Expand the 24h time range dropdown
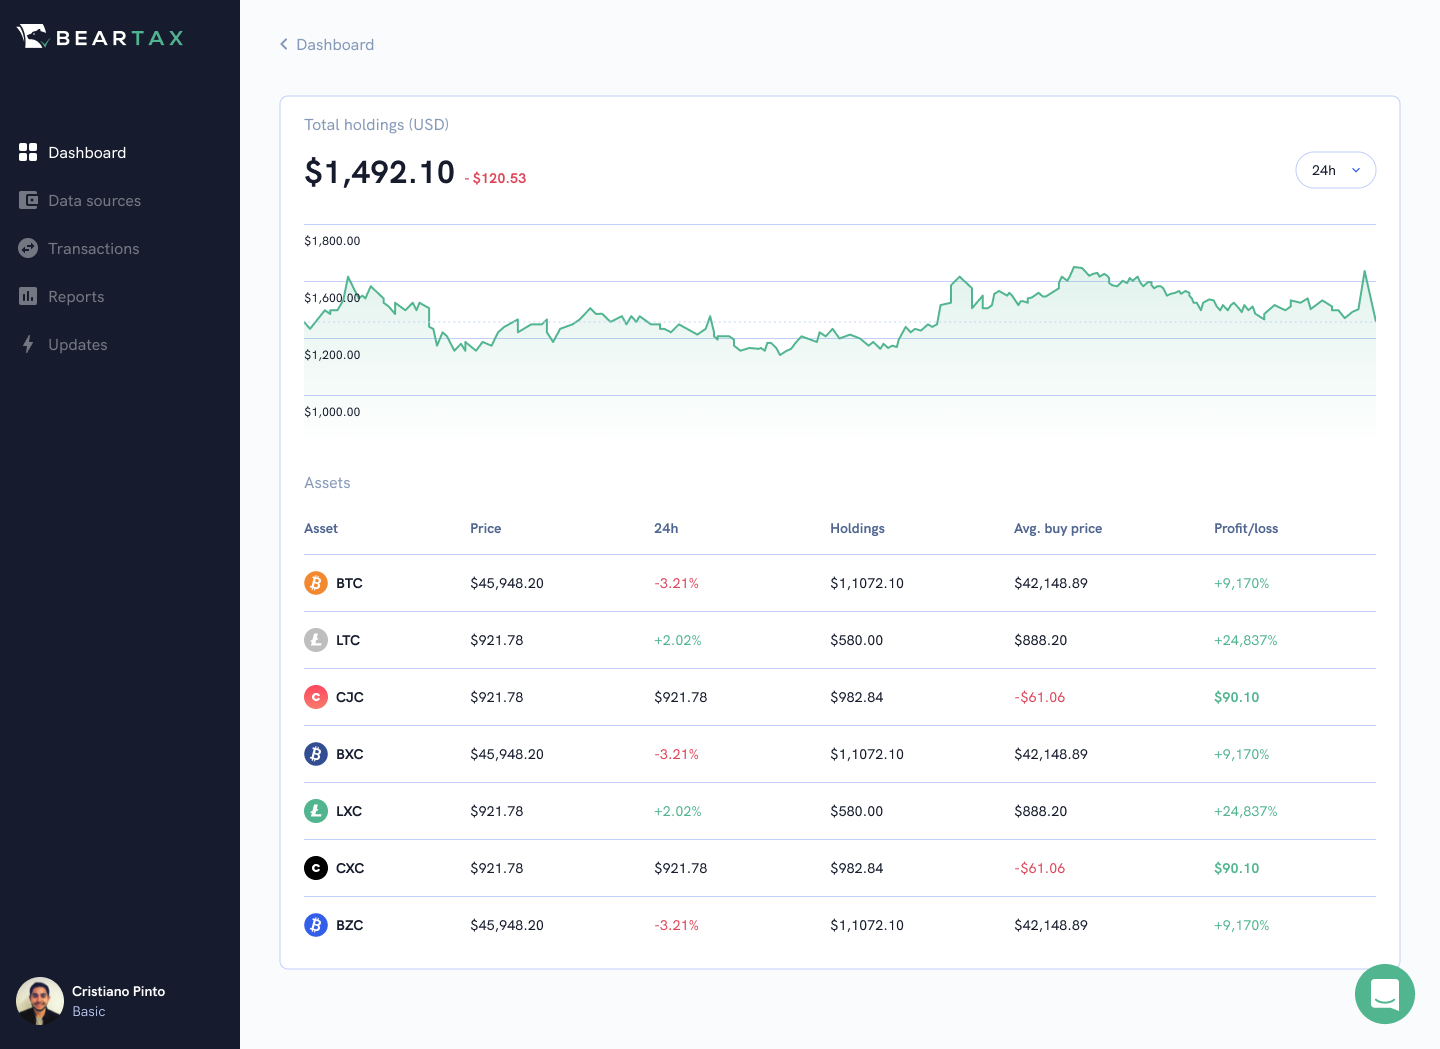Image resolution: width=1440 pixels, height=1049 pixels. pos(1335,170)
